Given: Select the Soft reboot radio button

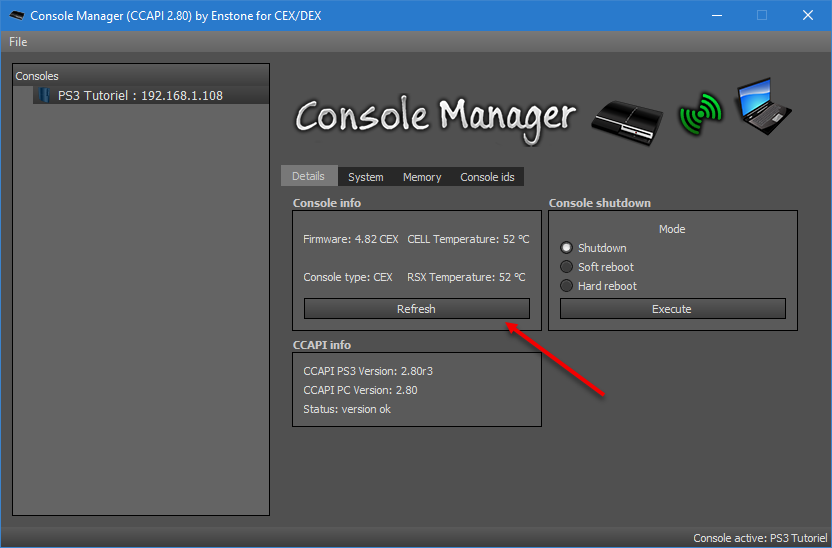Looking at the screenshot, I should 566,266.
